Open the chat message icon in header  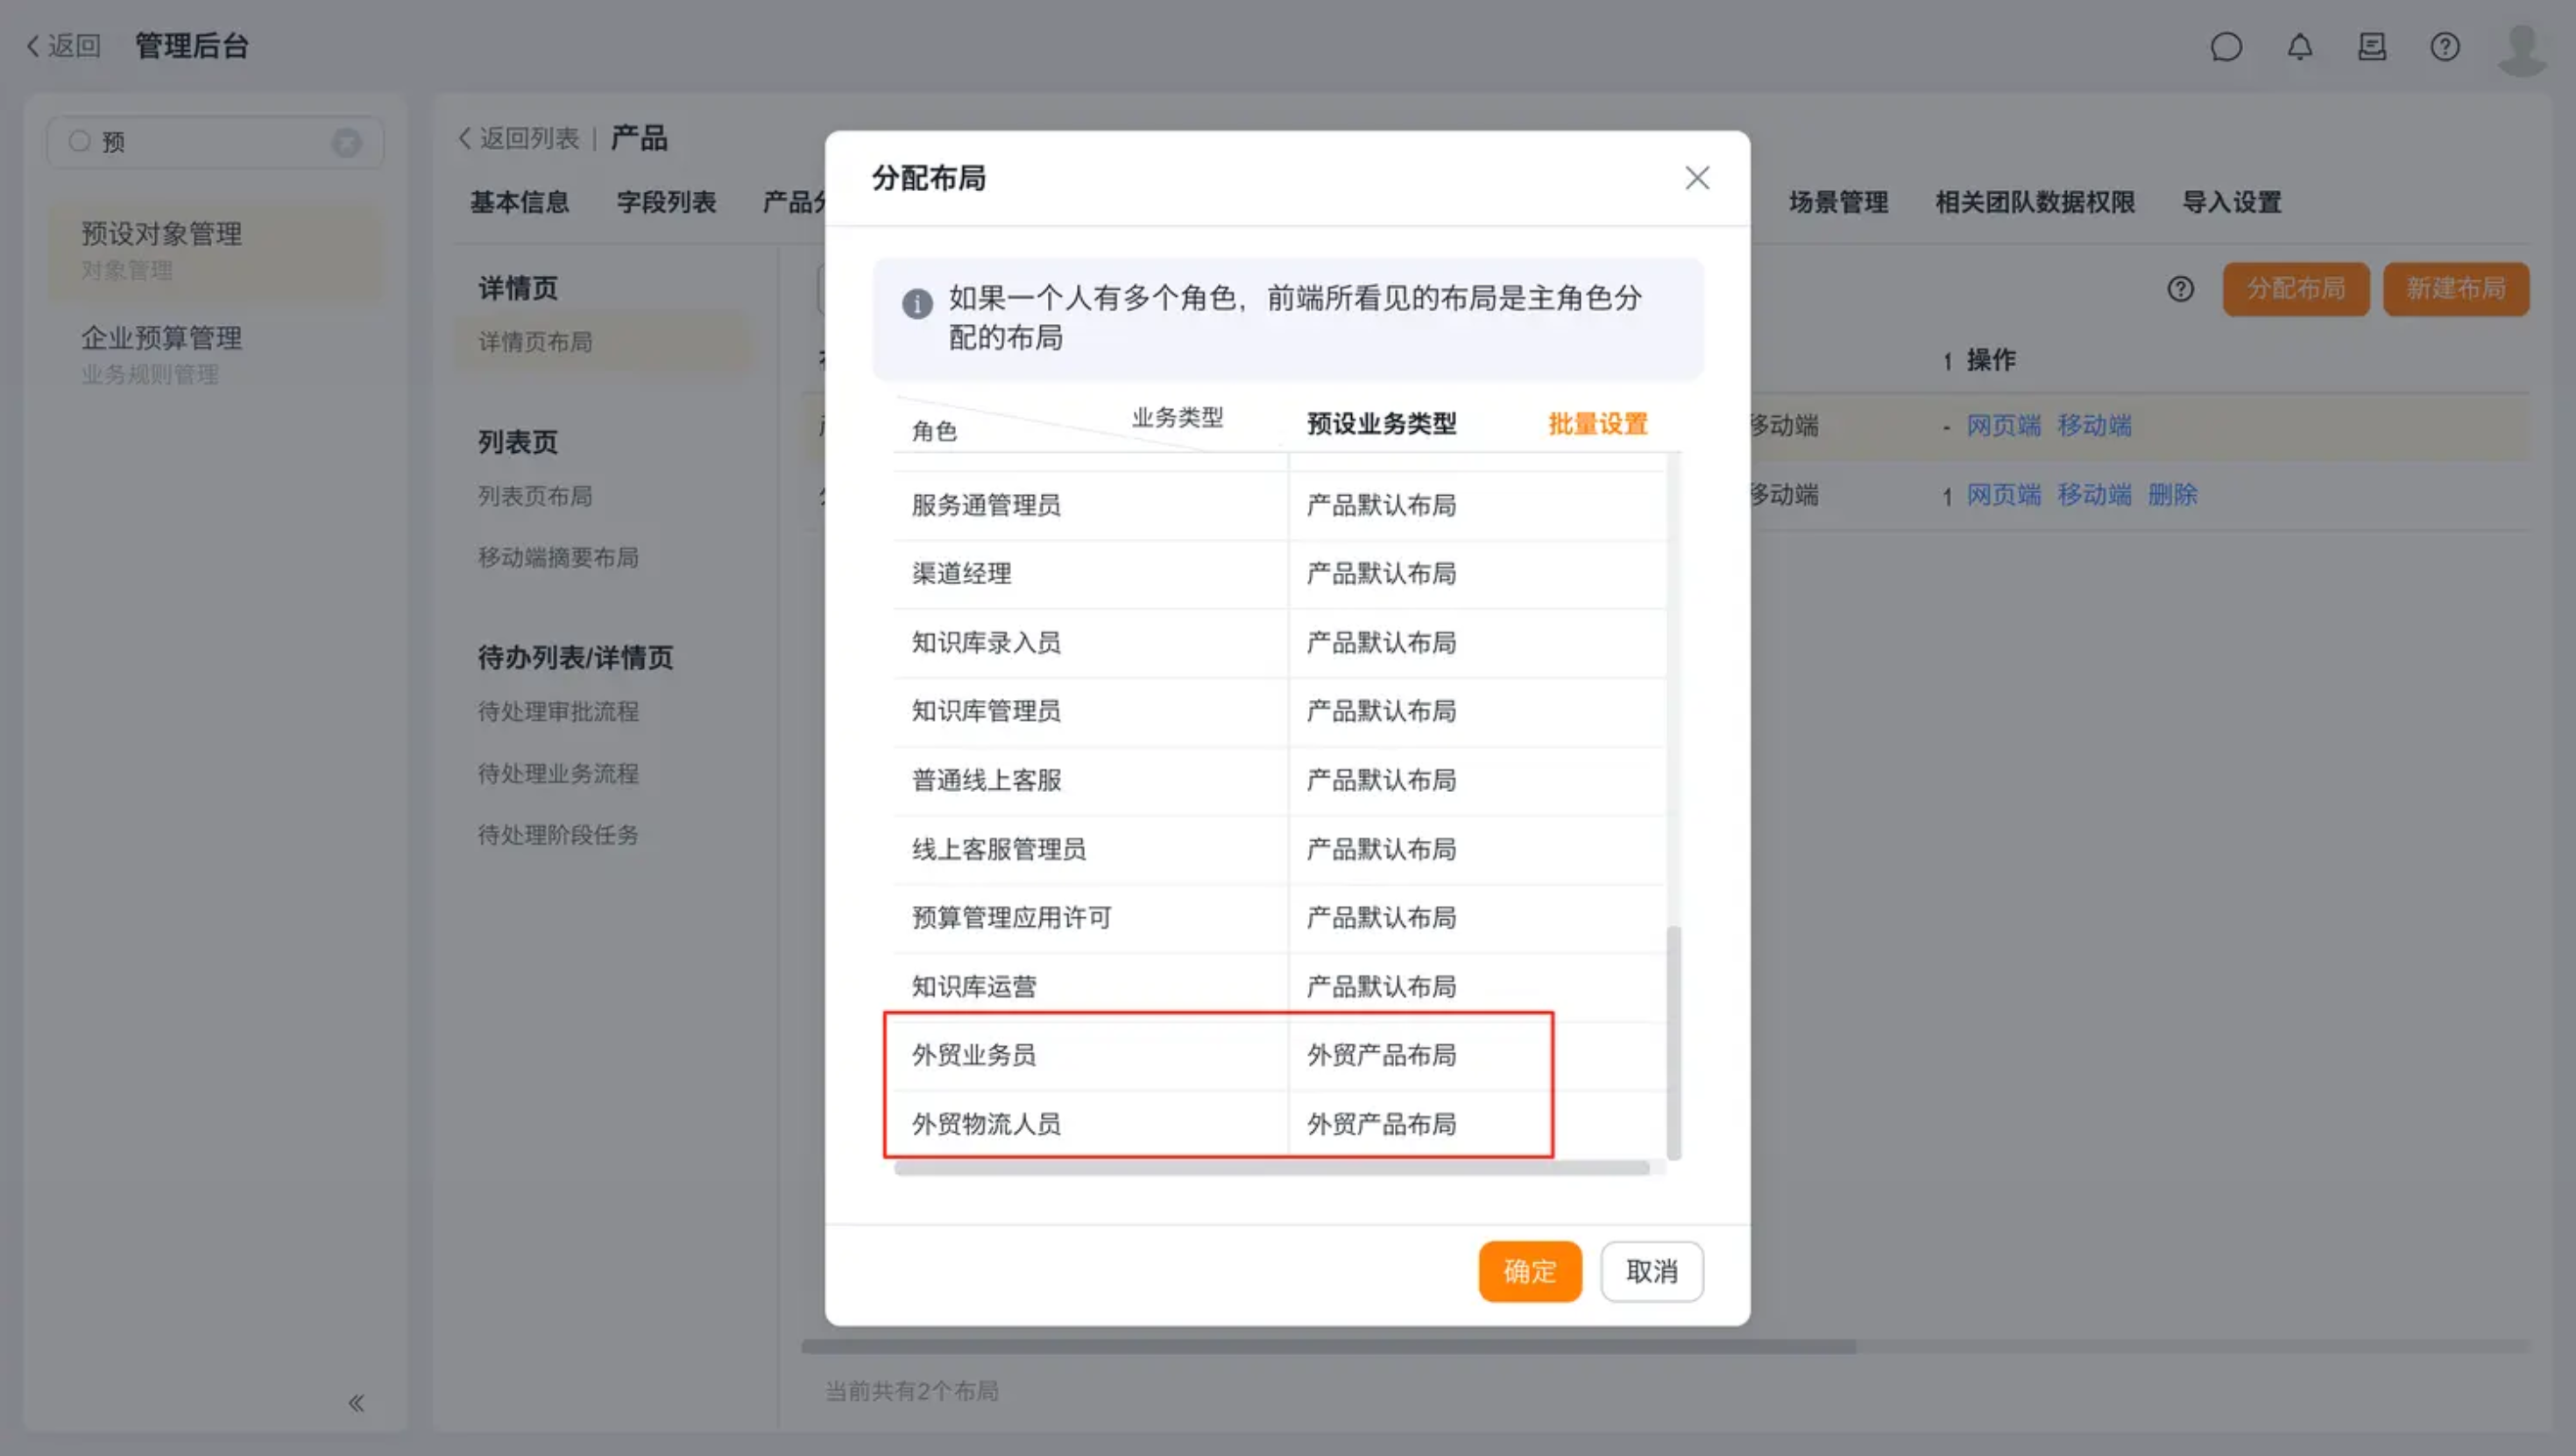click(x=2226, y=47)
